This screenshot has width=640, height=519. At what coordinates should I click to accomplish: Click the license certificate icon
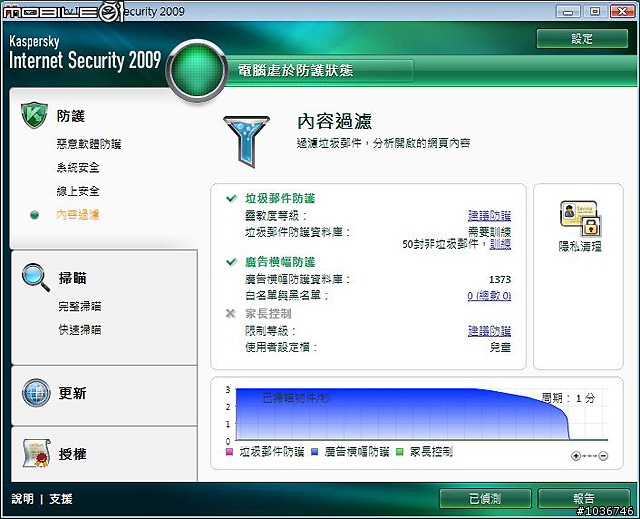(x=36, y=453)
